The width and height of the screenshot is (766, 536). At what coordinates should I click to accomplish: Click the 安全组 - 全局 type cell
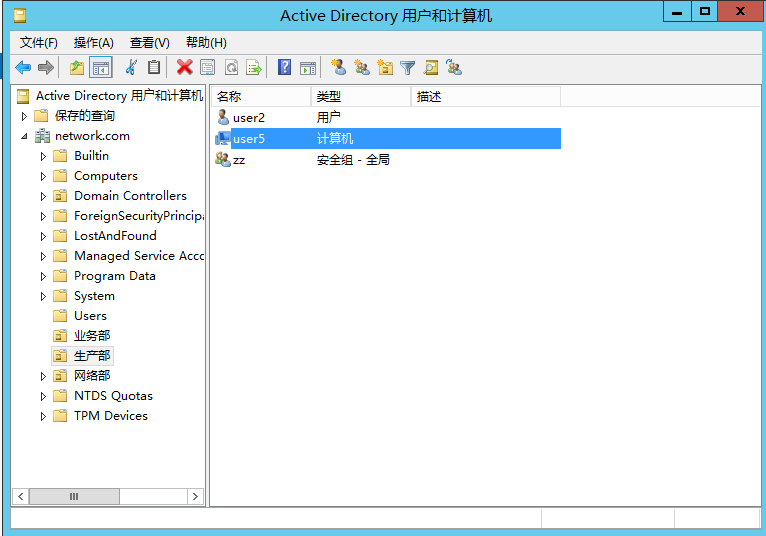click(x=353, y=160)
